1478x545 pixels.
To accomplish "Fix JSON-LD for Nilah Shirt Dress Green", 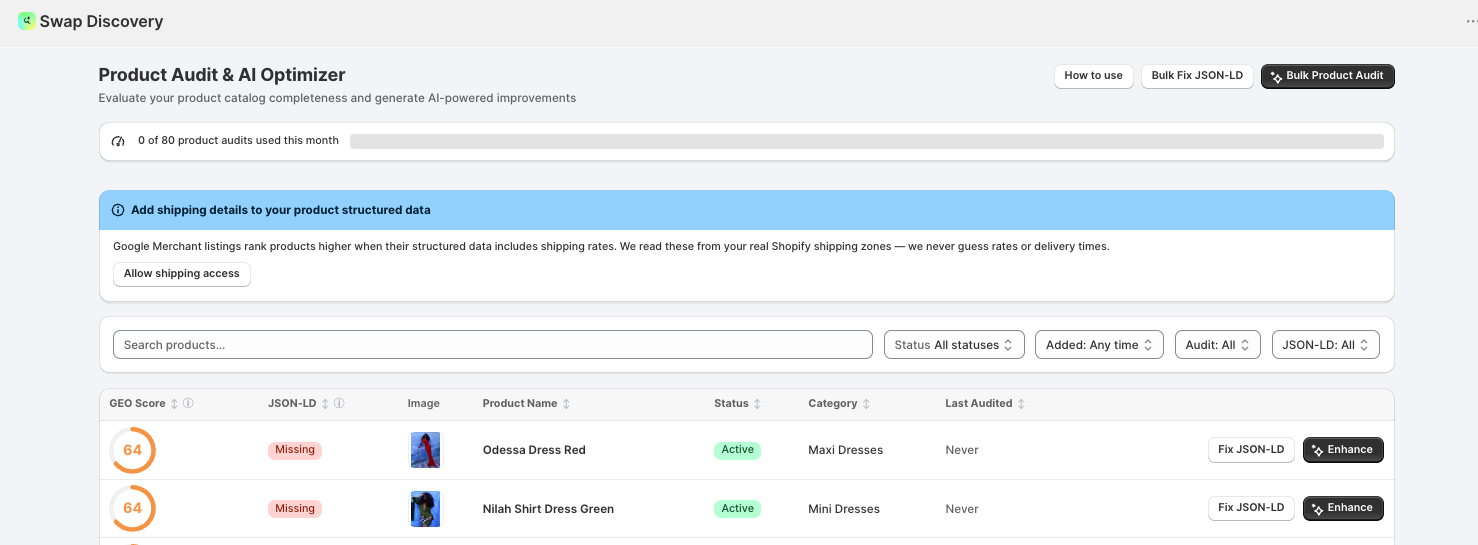I will click(1251, 508).
